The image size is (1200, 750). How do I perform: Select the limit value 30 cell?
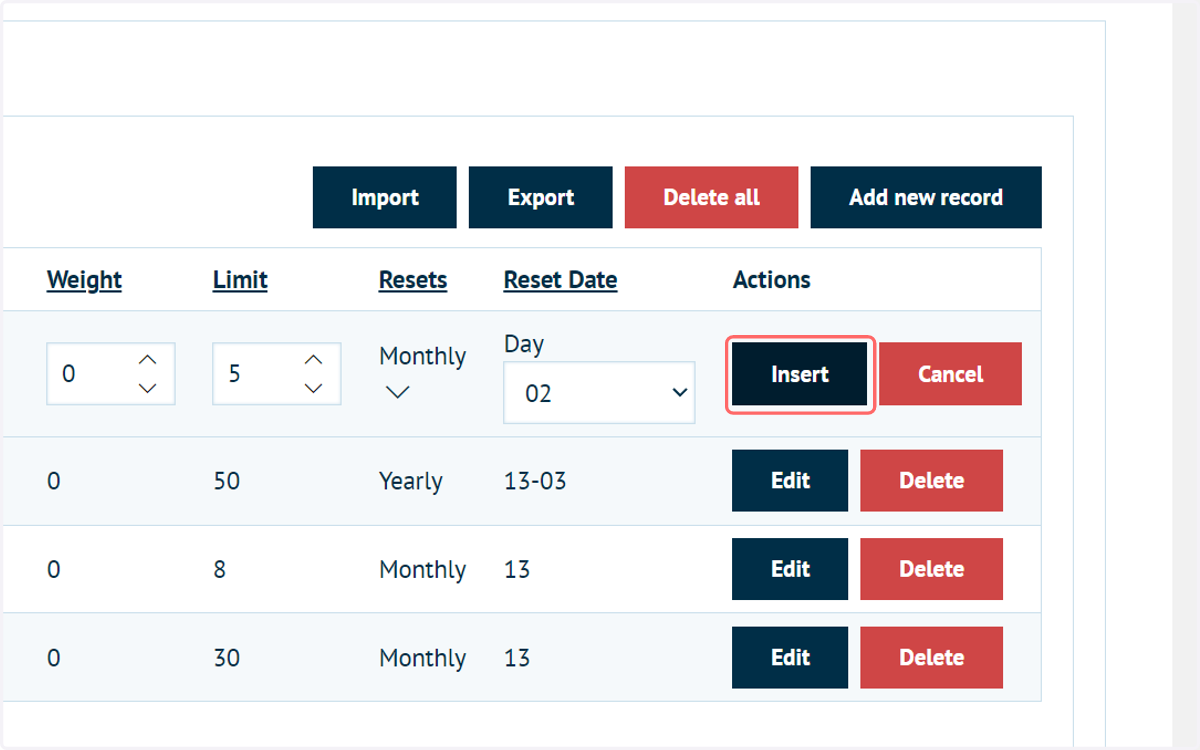pyautogui.click(x=227, y=658)
